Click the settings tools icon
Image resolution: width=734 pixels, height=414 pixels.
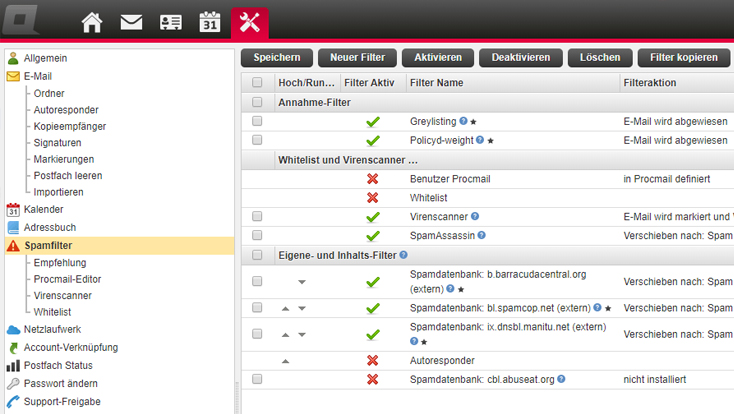tap(250, 22)
